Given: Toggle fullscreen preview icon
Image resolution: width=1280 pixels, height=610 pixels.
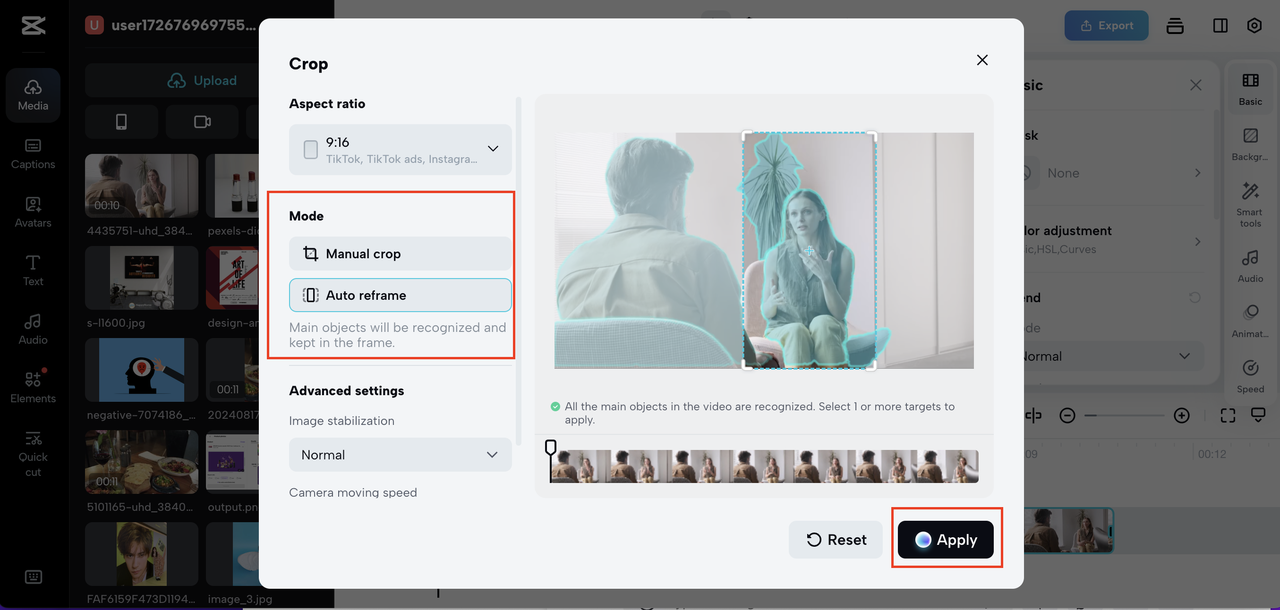Looking at the screenshot, I should pos(1228,415).
